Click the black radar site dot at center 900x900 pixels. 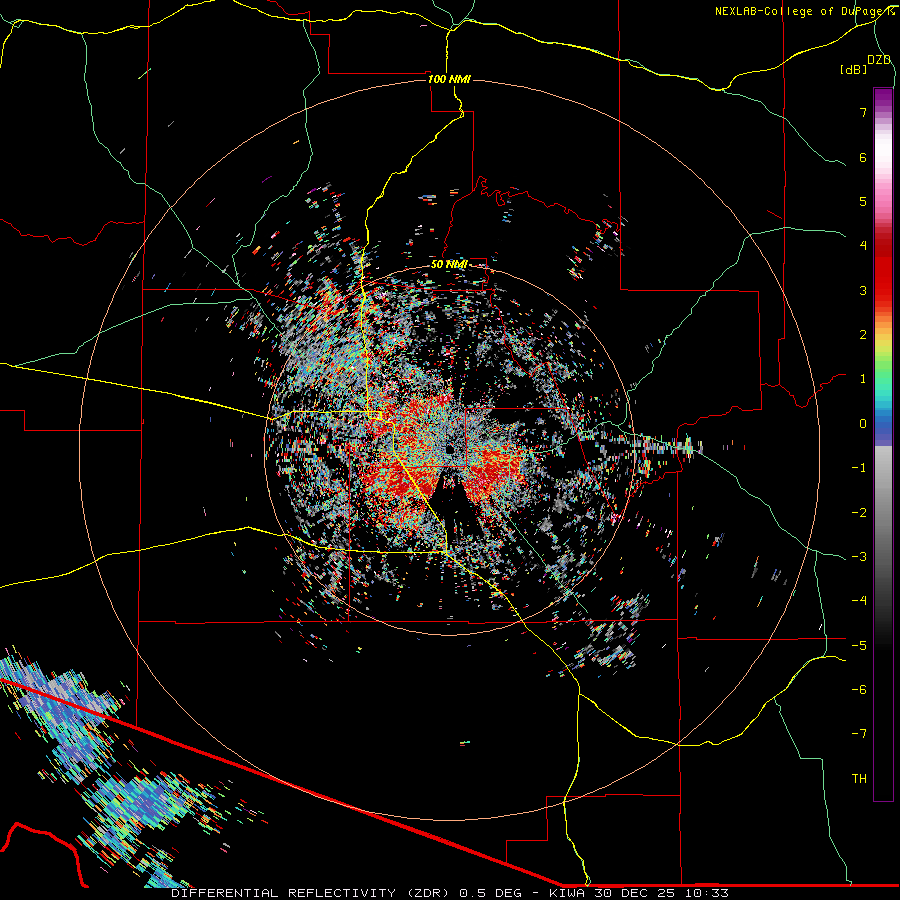450,448
